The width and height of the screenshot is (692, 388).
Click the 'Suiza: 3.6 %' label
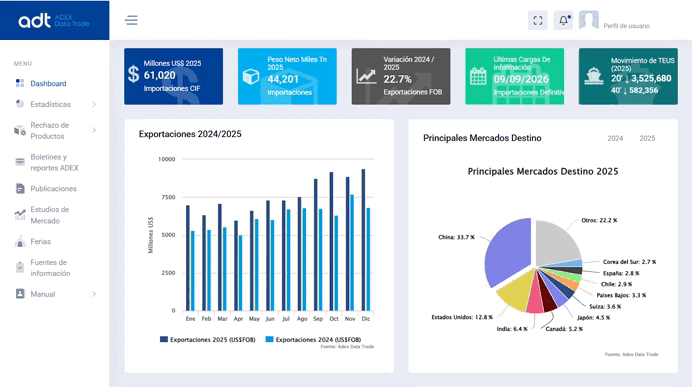tap(605, 306)
